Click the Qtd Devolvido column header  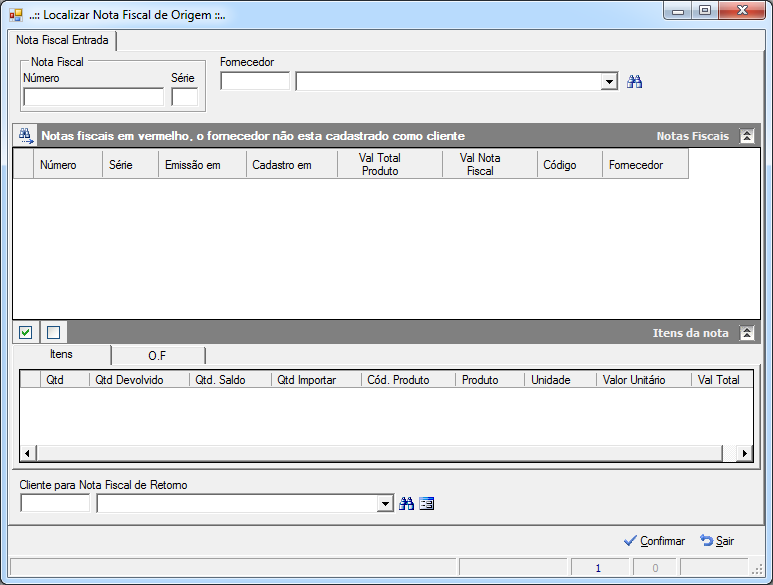139,379
